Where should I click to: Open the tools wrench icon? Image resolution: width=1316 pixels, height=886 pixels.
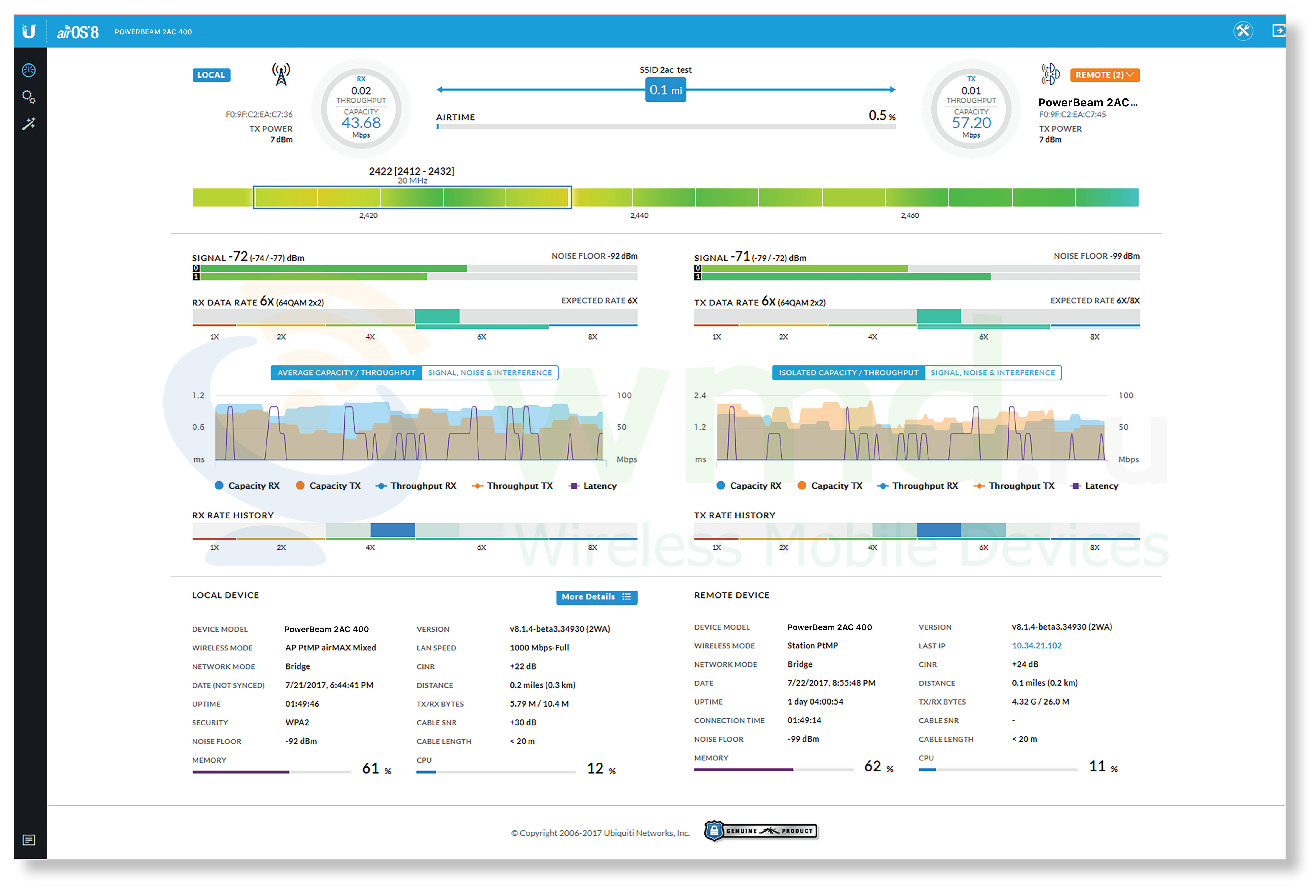(1243, 31)
